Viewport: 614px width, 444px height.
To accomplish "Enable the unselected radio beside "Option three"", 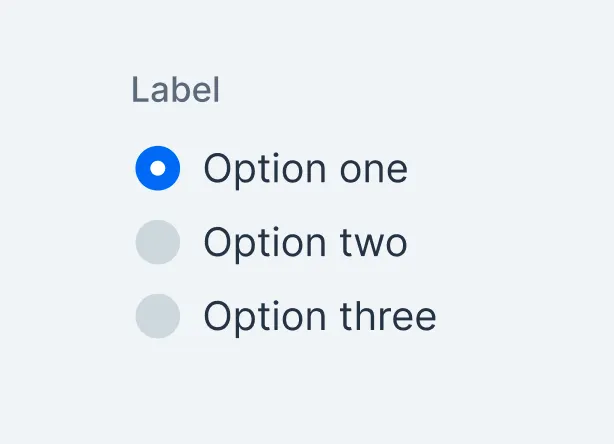I will click(158, 316).
